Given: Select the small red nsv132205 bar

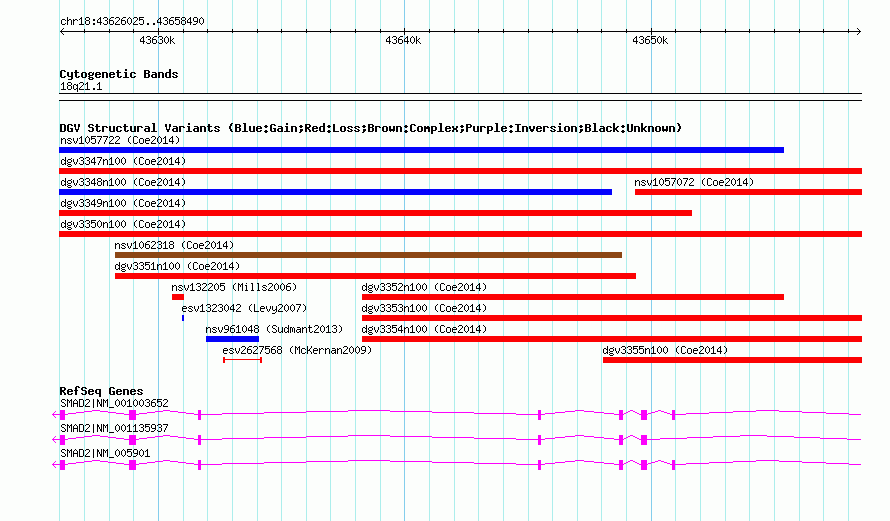Looking at the screenshot, I should (178, 297).
